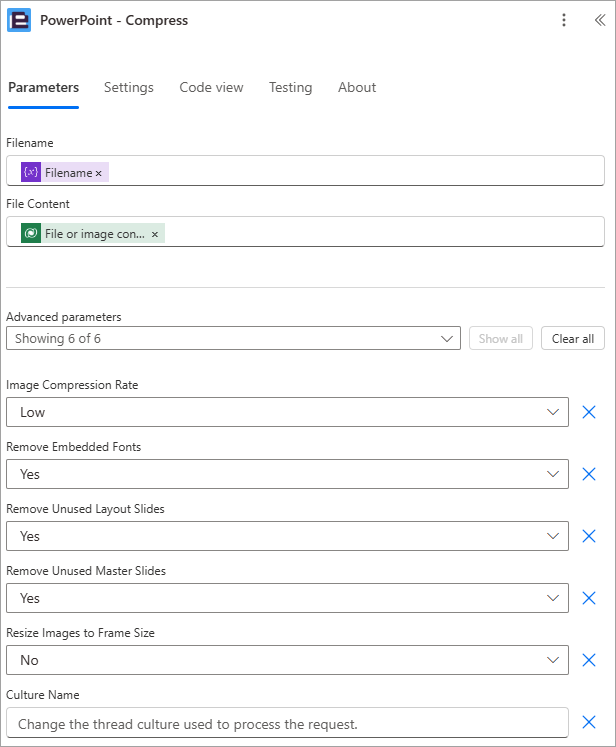The height and width of the screenshot is (747, 616).
Task: Open the three-dot more options menu
Action: [x=564, y=20]
